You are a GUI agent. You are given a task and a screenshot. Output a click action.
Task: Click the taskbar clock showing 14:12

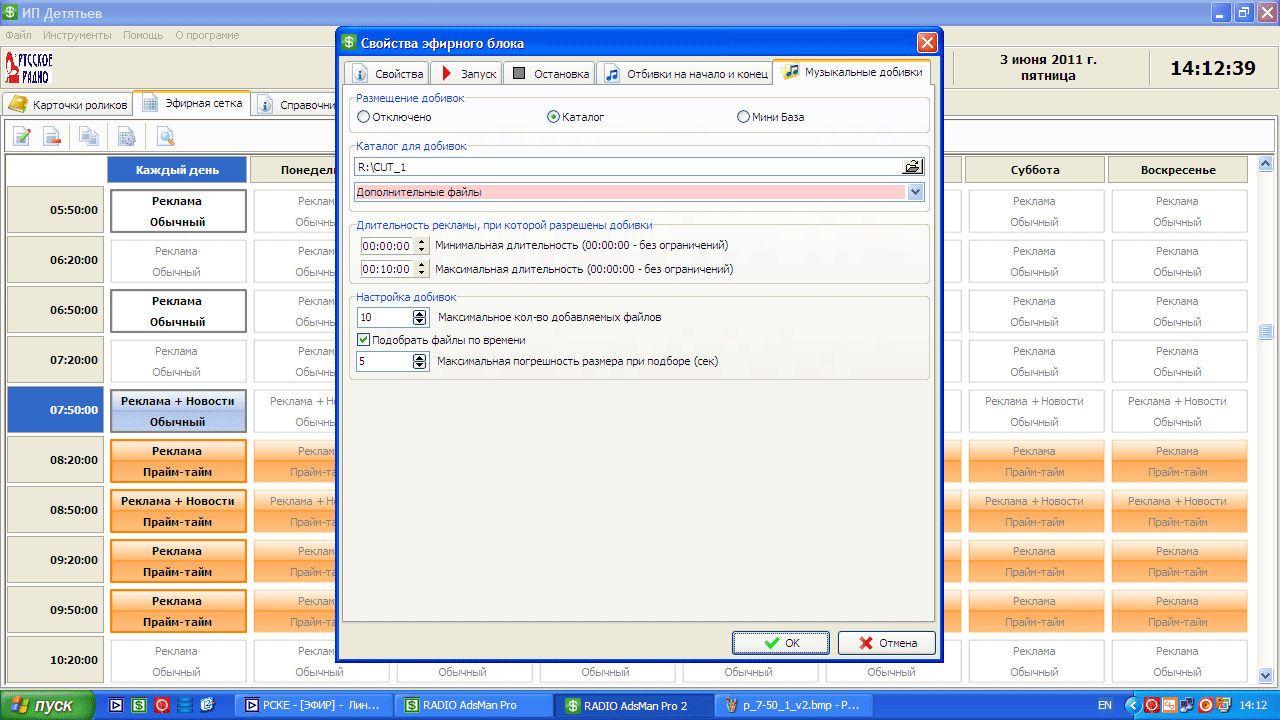(1254, 705)
